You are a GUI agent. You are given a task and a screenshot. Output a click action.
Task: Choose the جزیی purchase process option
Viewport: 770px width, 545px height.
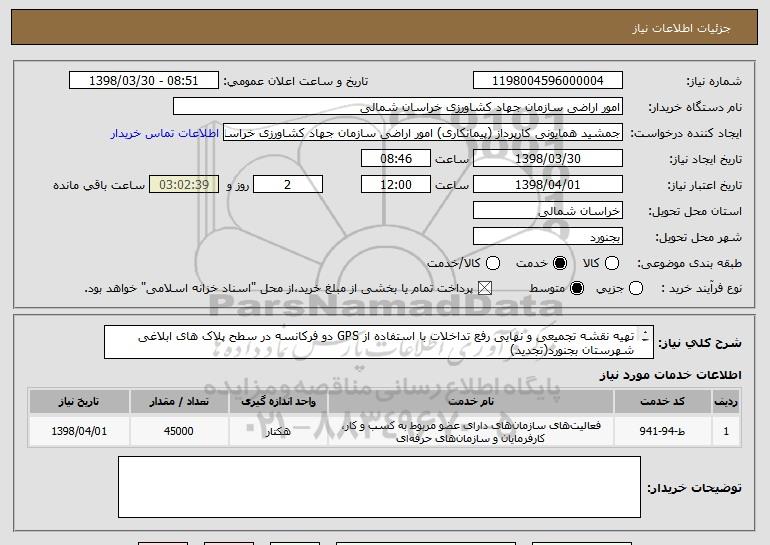pos(635,288)
